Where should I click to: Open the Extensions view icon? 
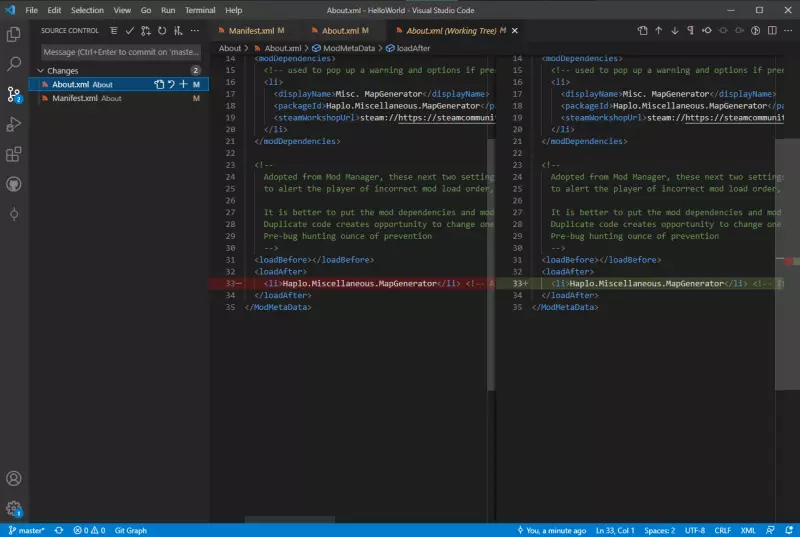14,154
